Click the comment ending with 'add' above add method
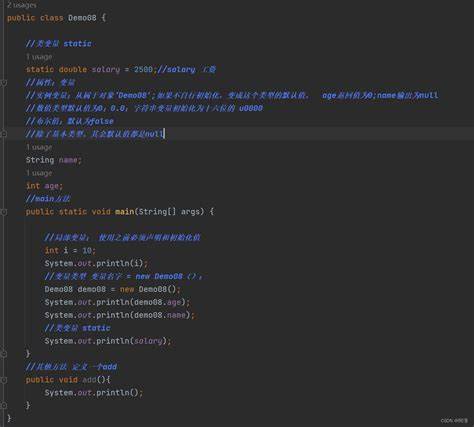The height and width of the screenshot is (427, 474). point(71,367)
